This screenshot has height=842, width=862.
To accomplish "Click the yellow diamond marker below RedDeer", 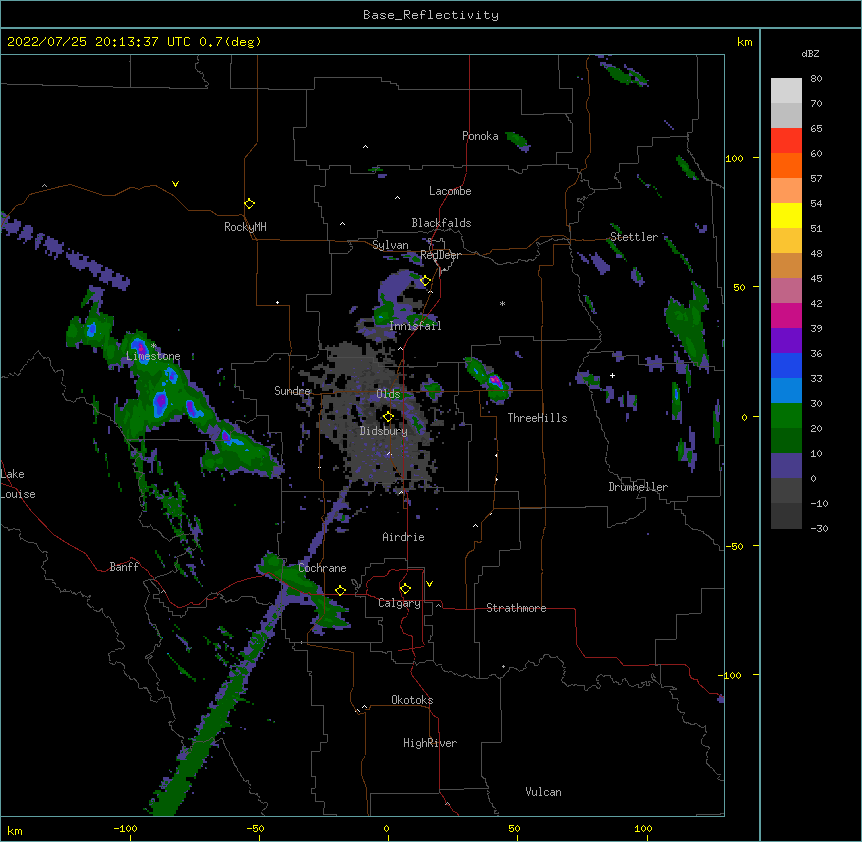I will point(425,281).
